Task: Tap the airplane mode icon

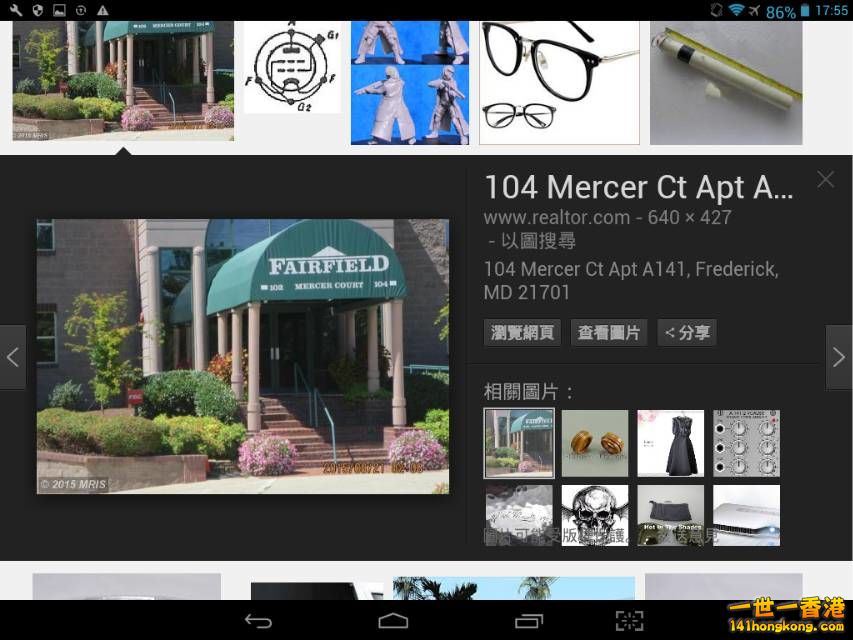Action: pyautogui.click(x=754, y=10)
